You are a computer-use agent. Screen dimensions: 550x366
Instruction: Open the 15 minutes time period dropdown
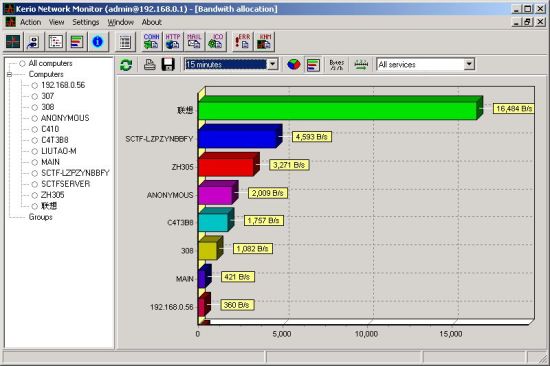232,64
